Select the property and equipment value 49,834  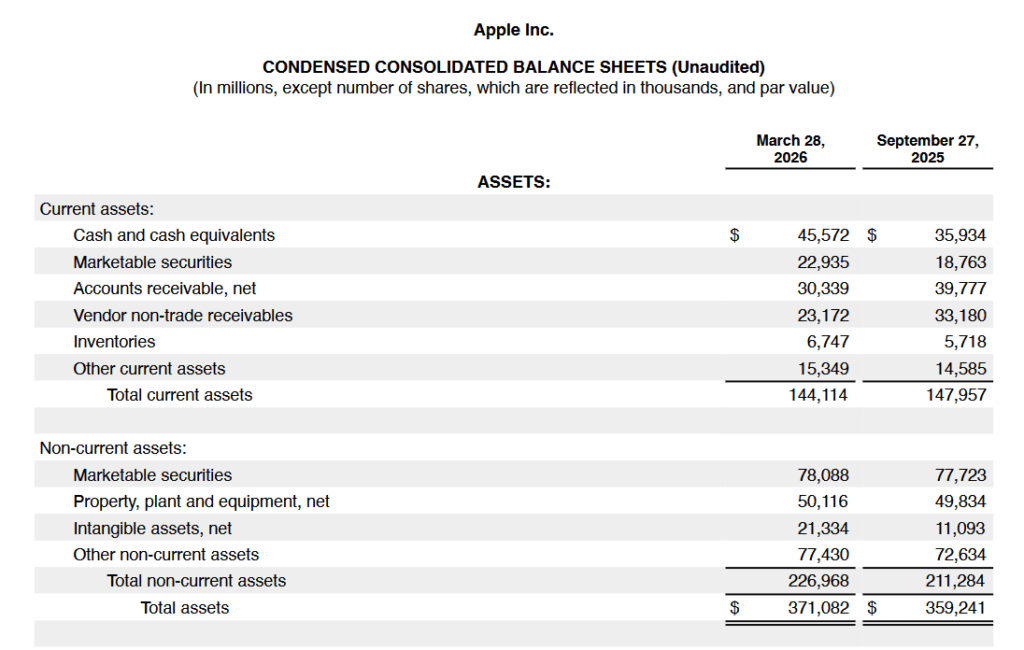pyautogui.click(x=960, y=502)
